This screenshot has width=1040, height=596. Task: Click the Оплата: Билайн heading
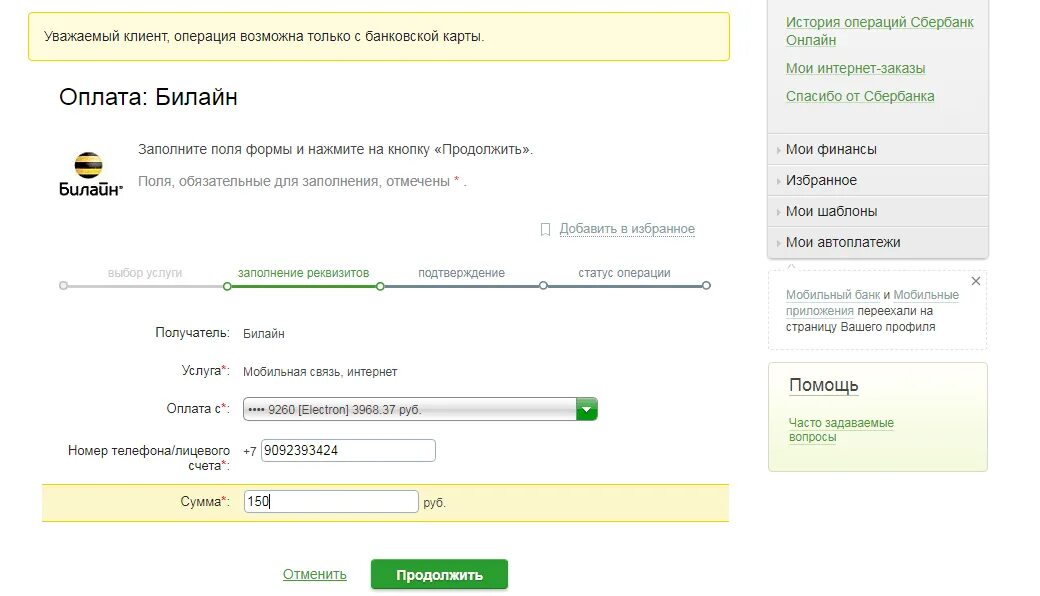pyautogui.click(x=148, y=97)
